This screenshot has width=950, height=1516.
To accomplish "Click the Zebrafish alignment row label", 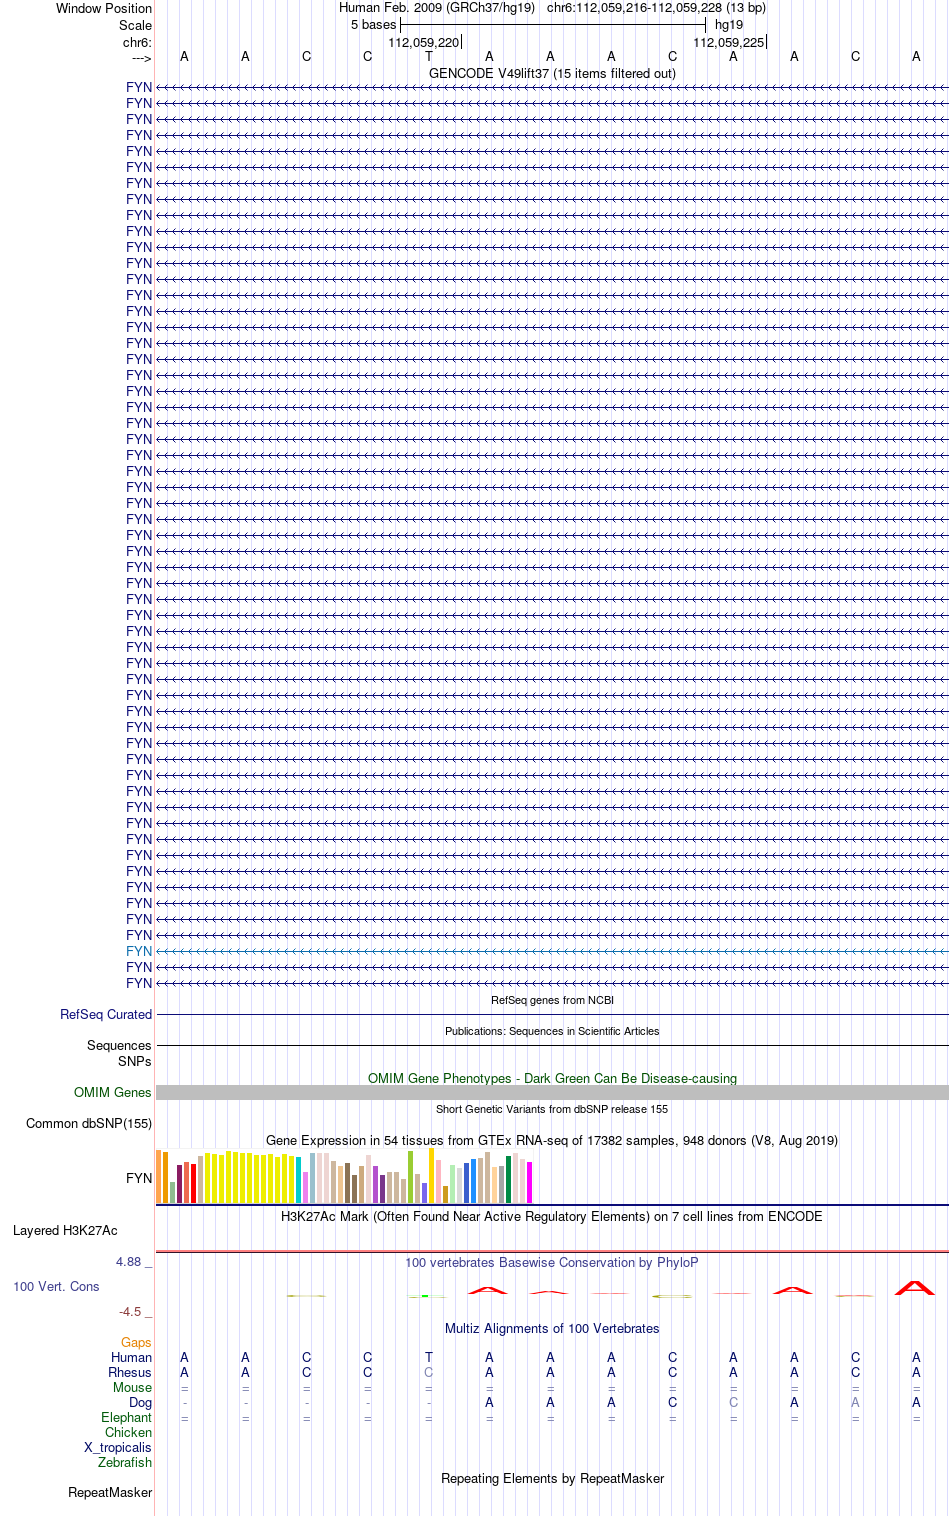I will pos(125,1462).
